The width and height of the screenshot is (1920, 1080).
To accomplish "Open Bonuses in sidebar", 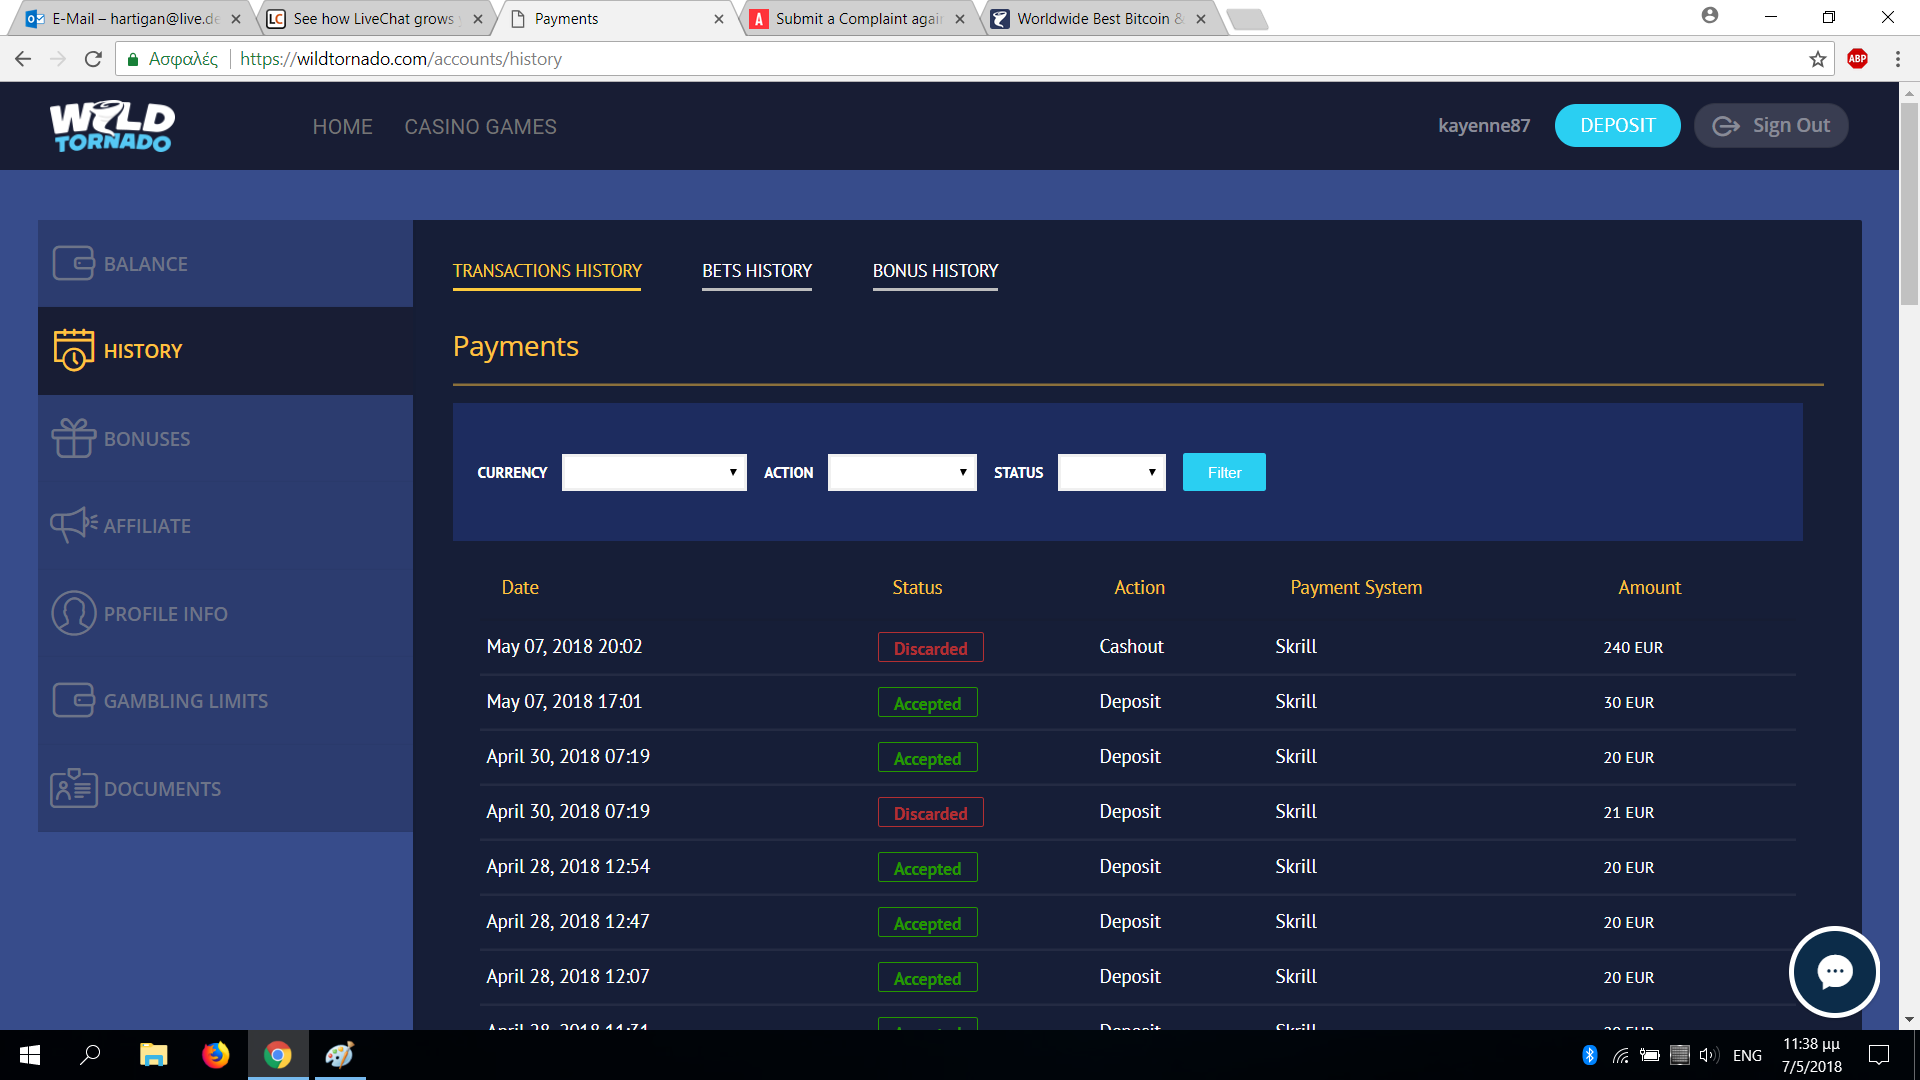I will point(225,438).
